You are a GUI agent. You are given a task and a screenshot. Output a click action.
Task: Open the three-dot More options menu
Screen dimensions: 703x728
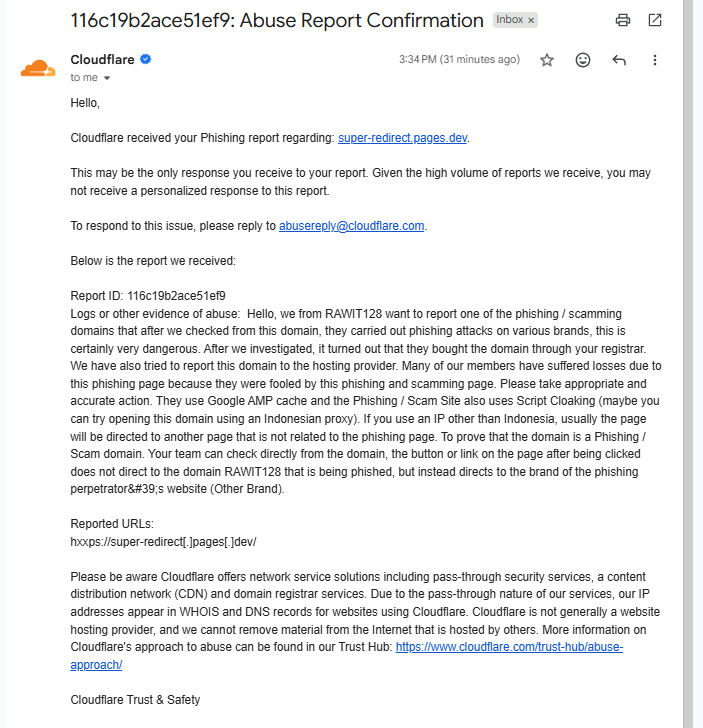pyautogui.click(x=655, y=60)
